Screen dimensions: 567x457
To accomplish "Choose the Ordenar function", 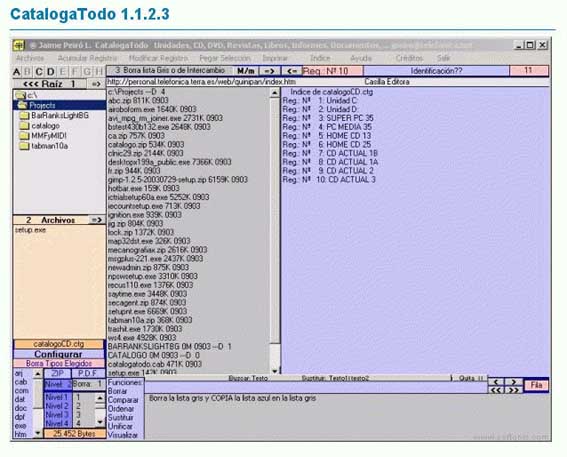I will tap(121, 409).
